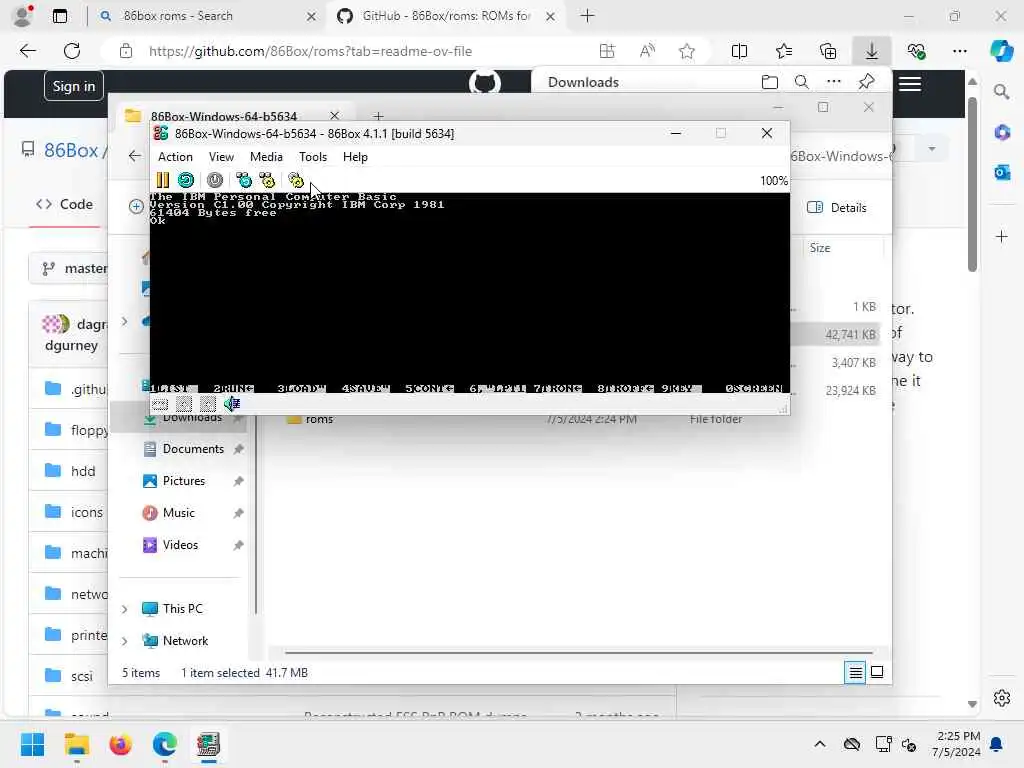Click the ACPI power shutdown icon in 86Box
The height and width of the screenshot is (768, 1024).
(x=215, y=180)
